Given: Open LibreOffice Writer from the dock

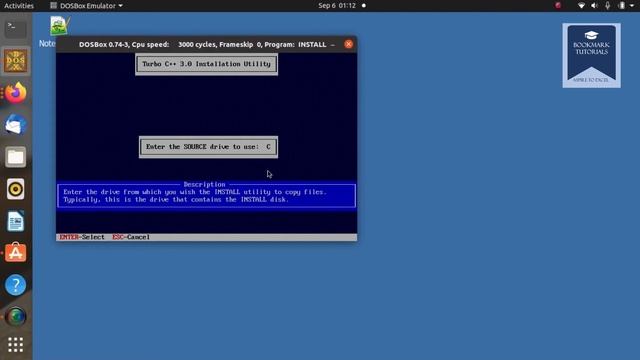Looking at the screenshot, I should tap(16, 221).
